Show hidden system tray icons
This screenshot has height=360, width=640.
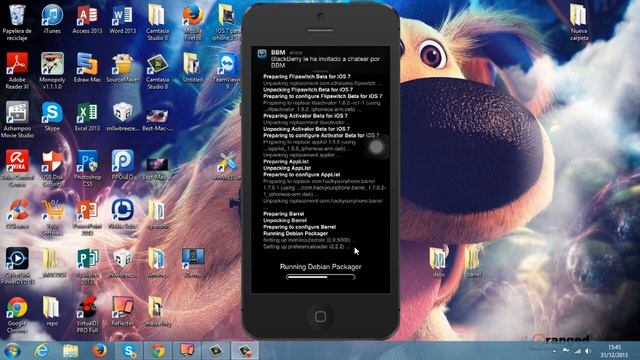pos(554,351)
